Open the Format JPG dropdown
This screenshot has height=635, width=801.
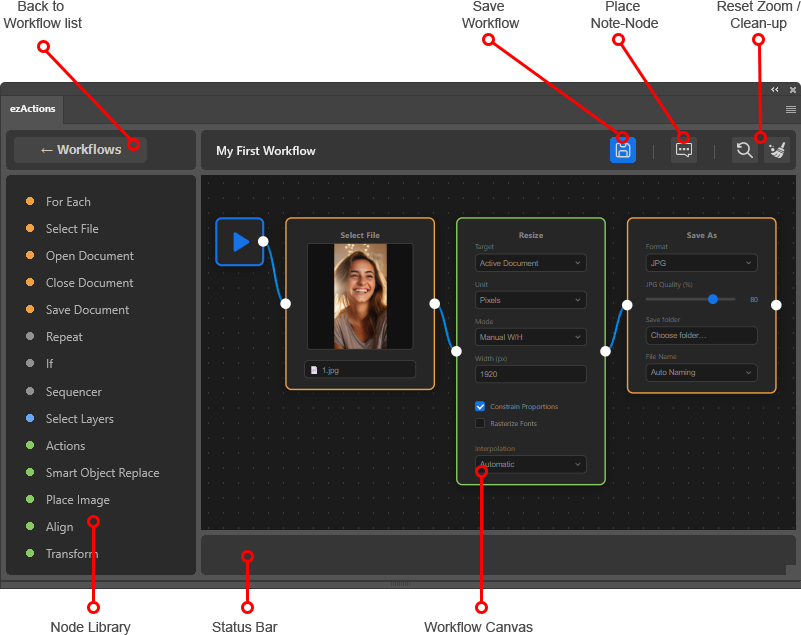click(x=701, y=263)
